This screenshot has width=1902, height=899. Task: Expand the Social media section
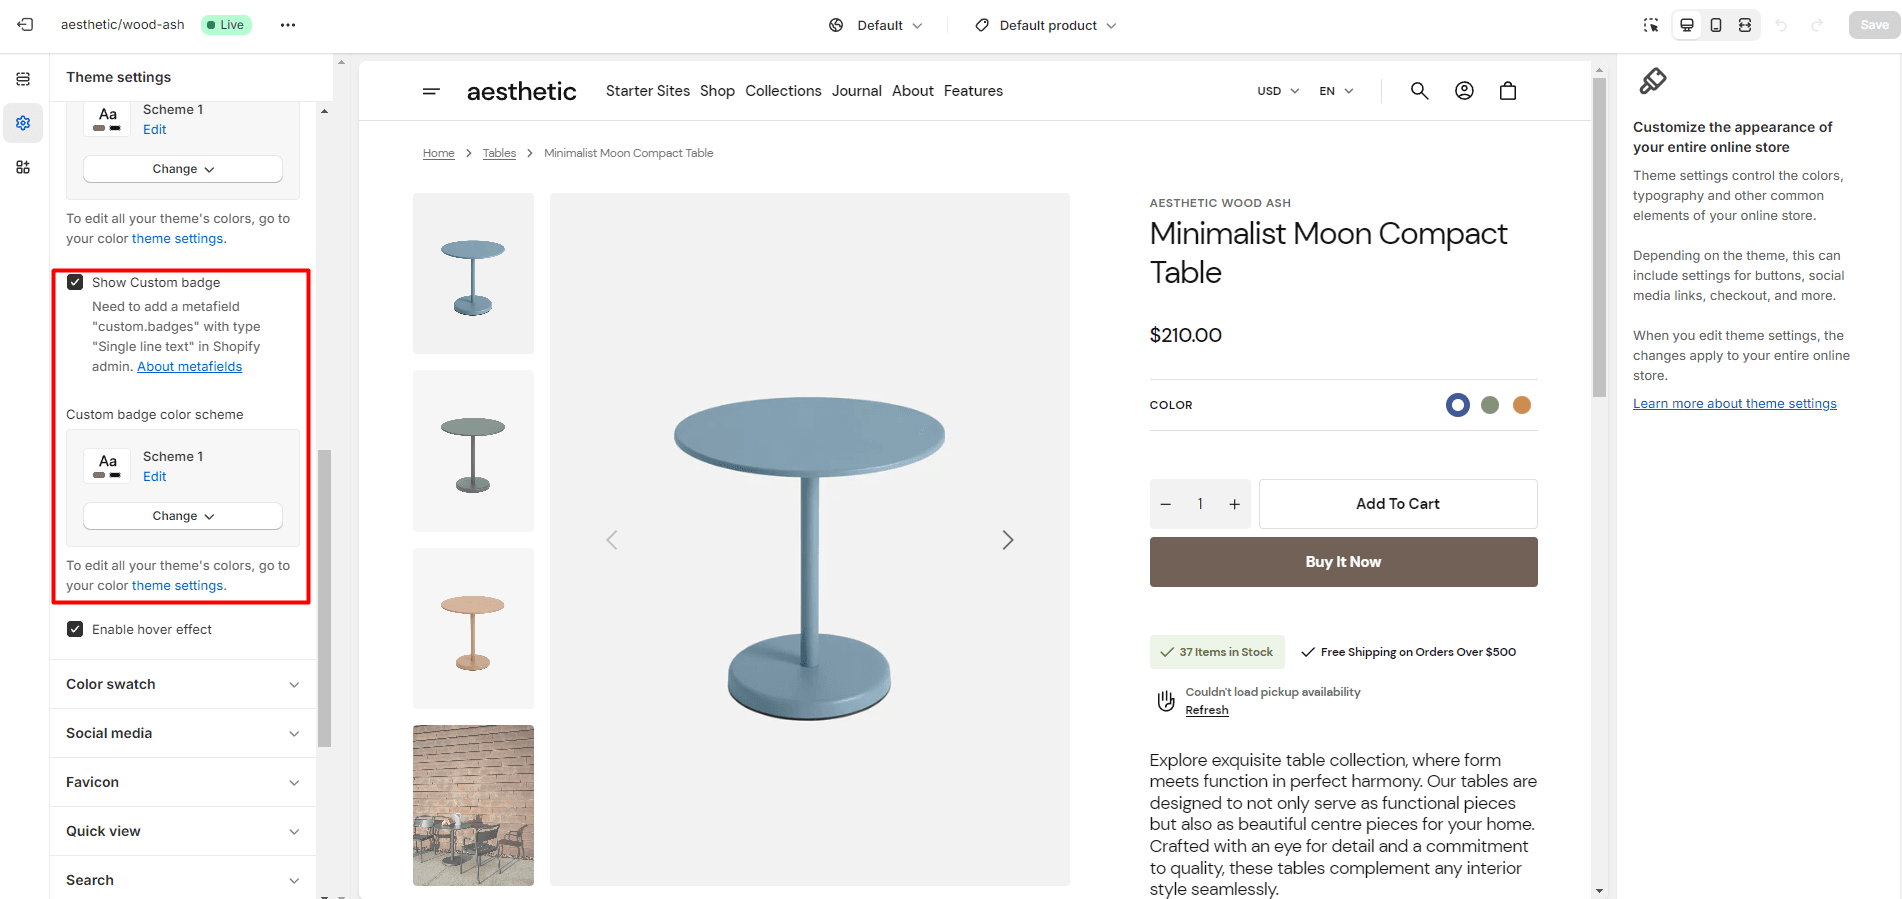183,733
